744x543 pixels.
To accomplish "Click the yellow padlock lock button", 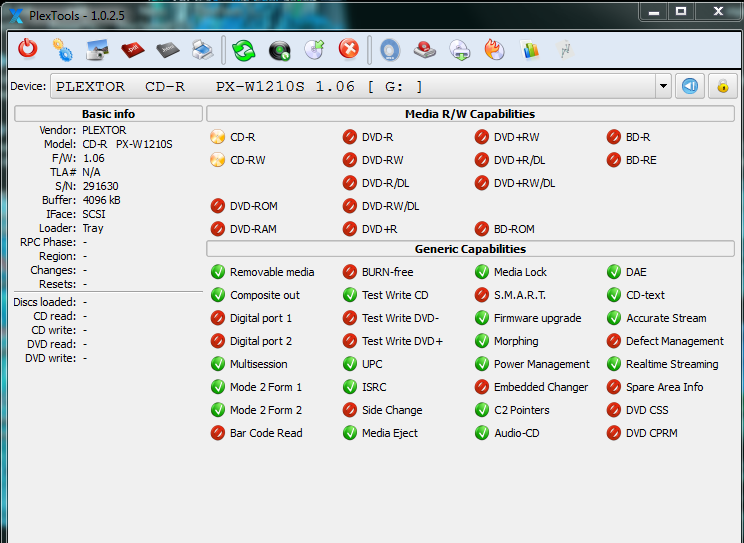I will tap(723, 86).
